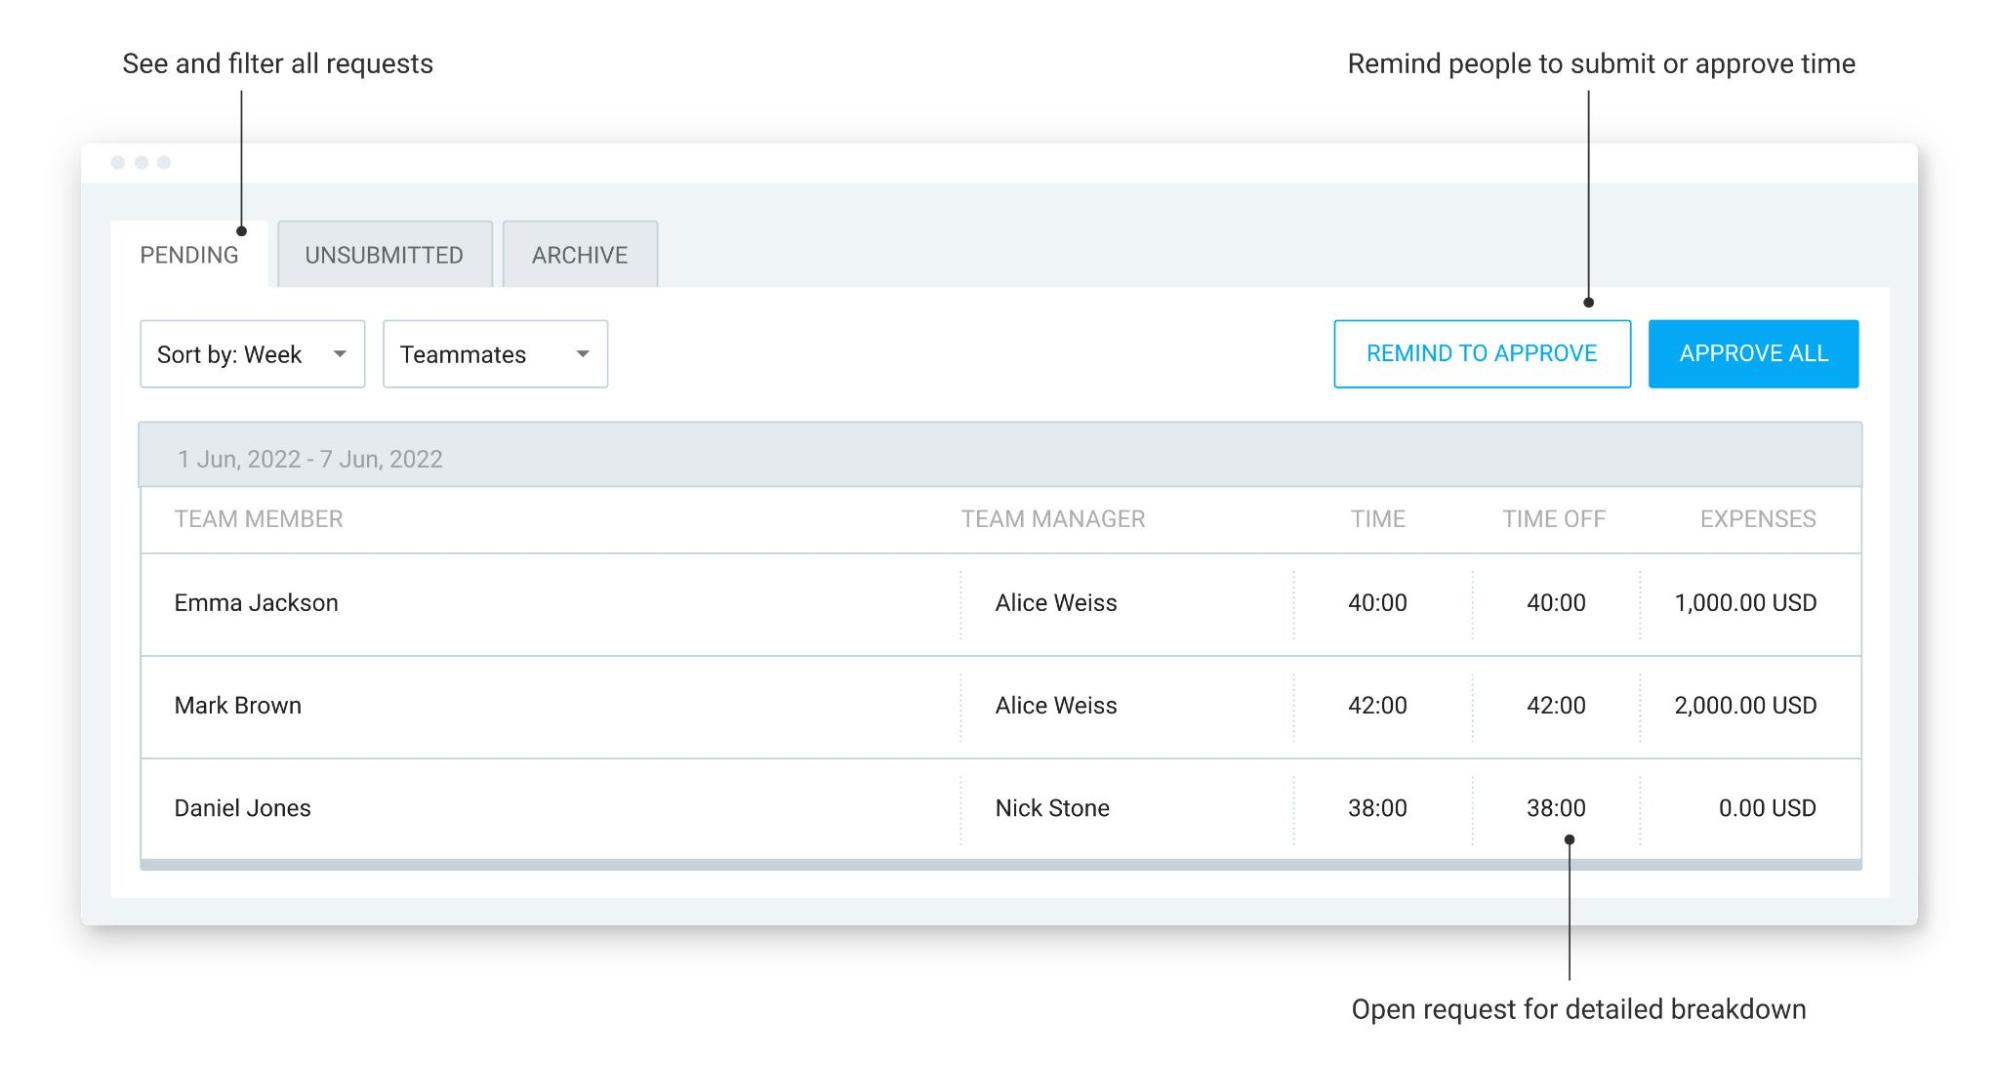Open Daniel Jones's request row
1999x1068 pixels.
[1000, 809]
